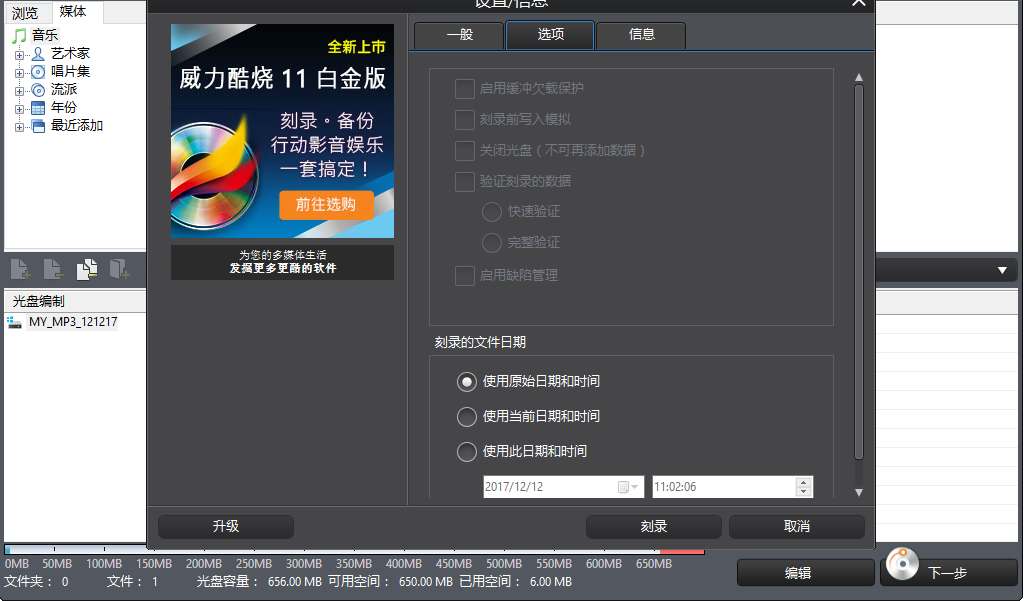
Task: Decrease the time with the down stepper
Action: coord(804,491)
